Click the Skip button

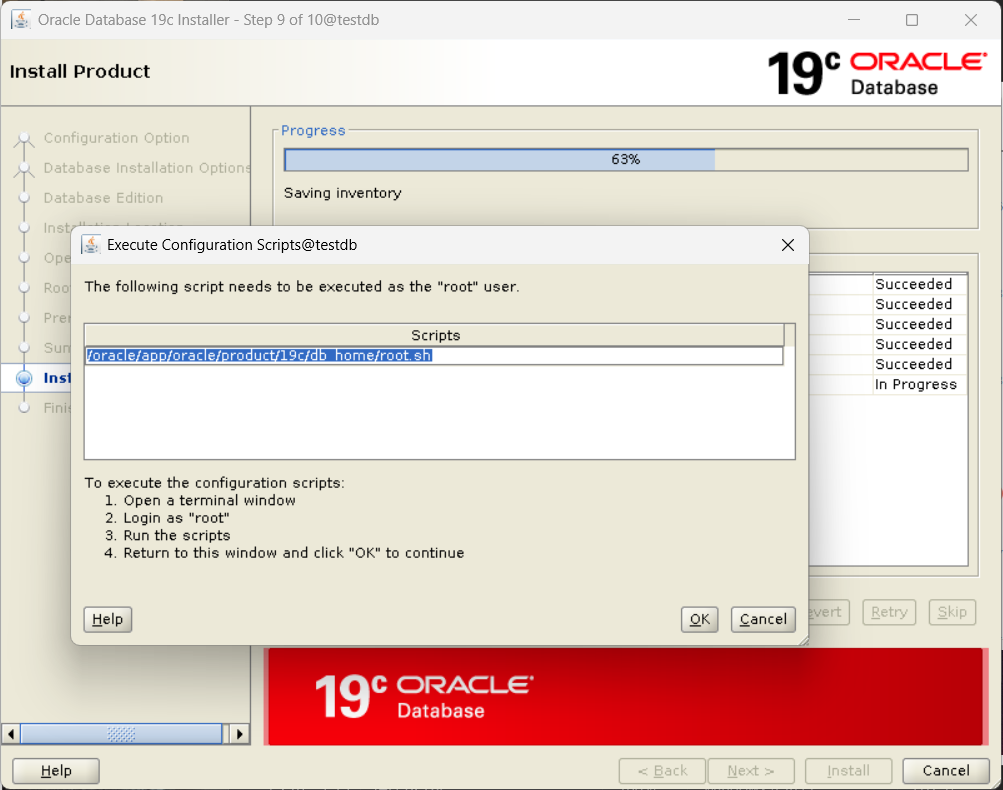click(x=952, y=612)
